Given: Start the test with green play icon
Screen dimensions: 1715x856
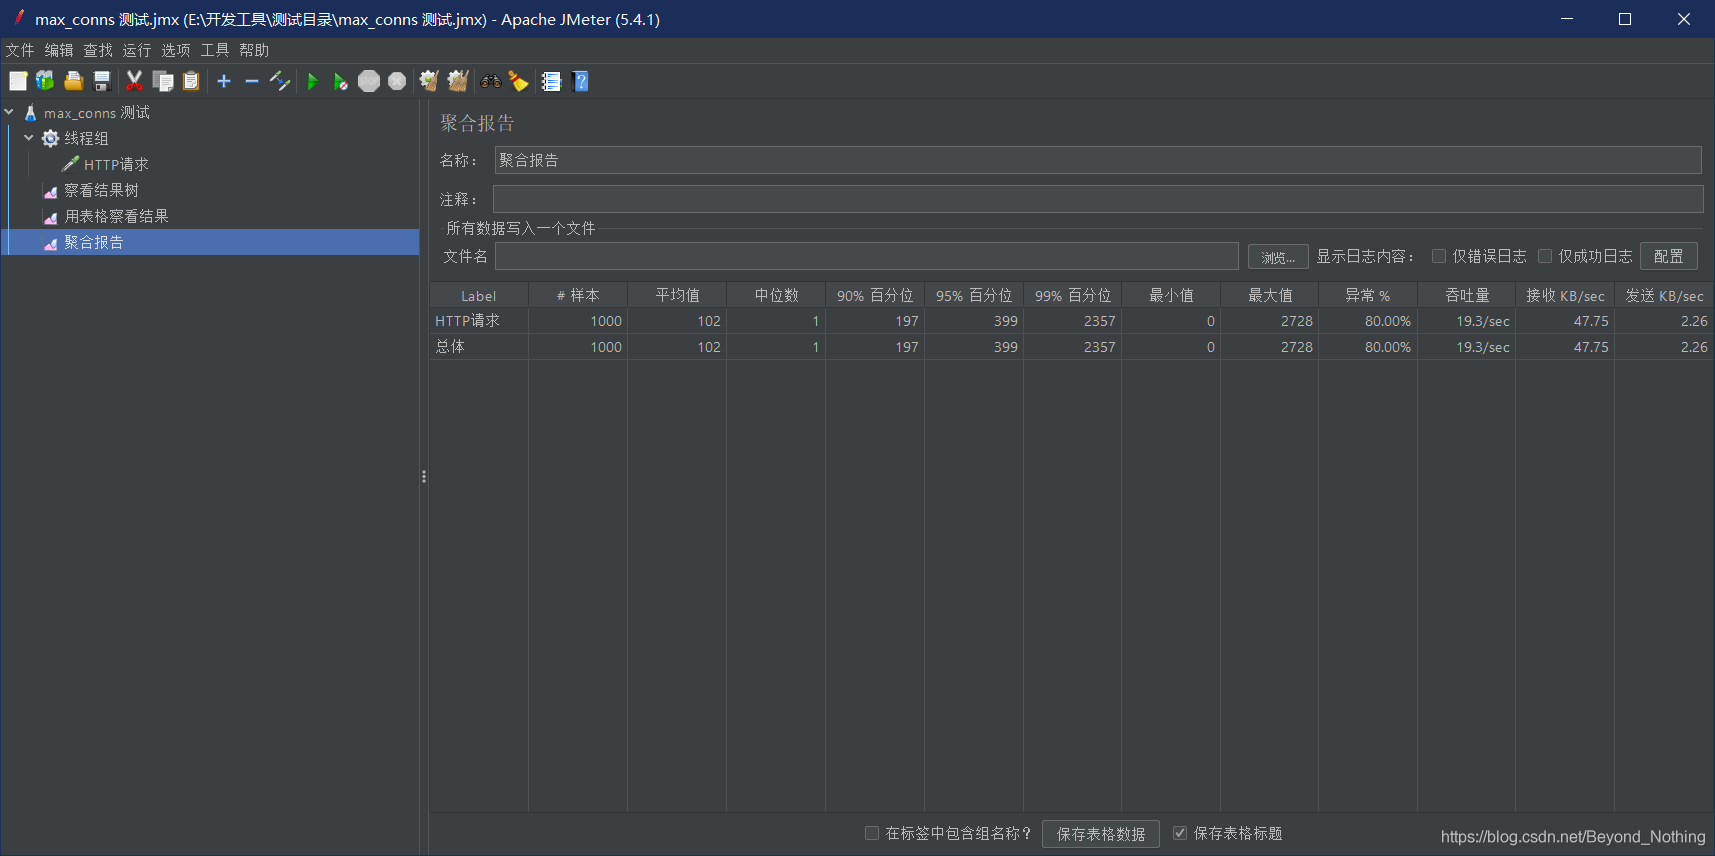Looking at the screenshot, I should (312, 81).
